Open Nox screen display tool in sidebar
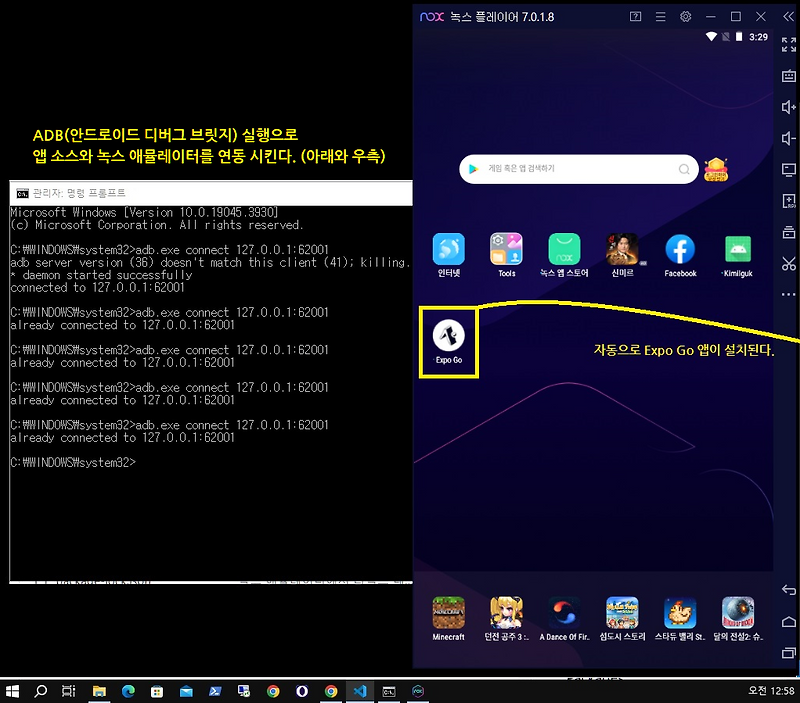 (x=788, y=169)
